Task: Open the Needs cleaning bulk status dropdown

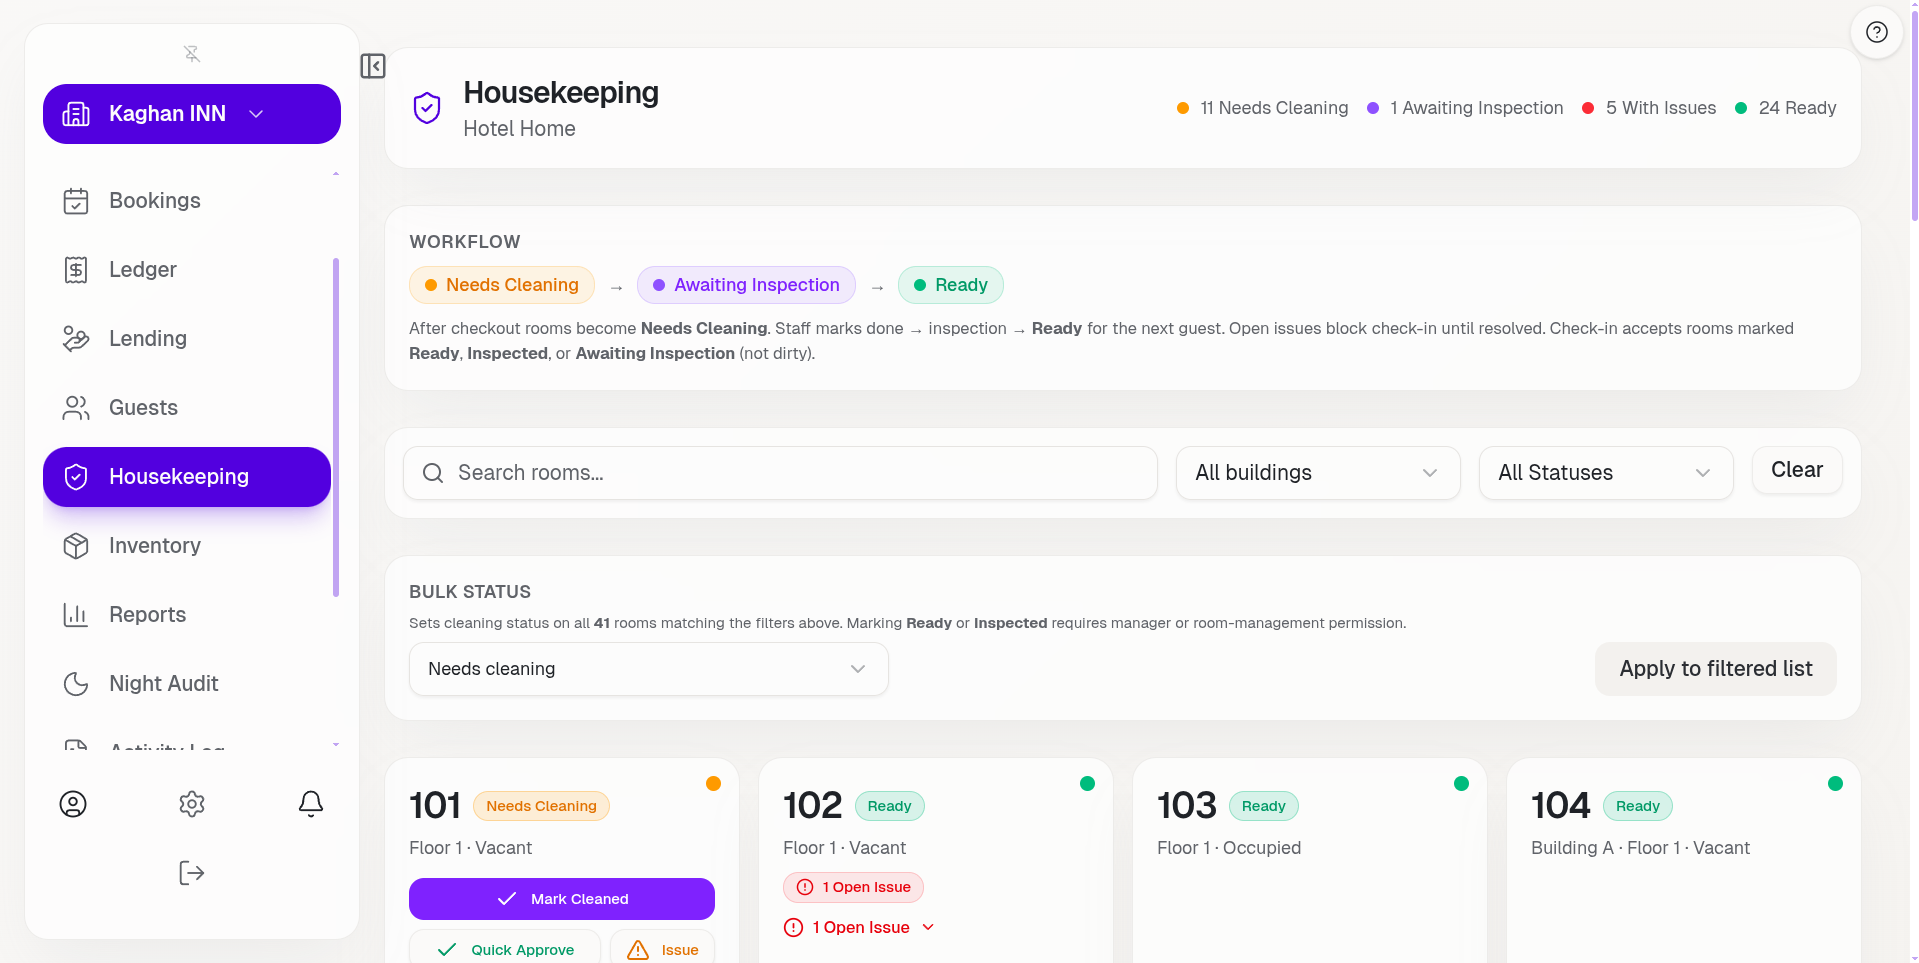Action: tap(649, 669)
